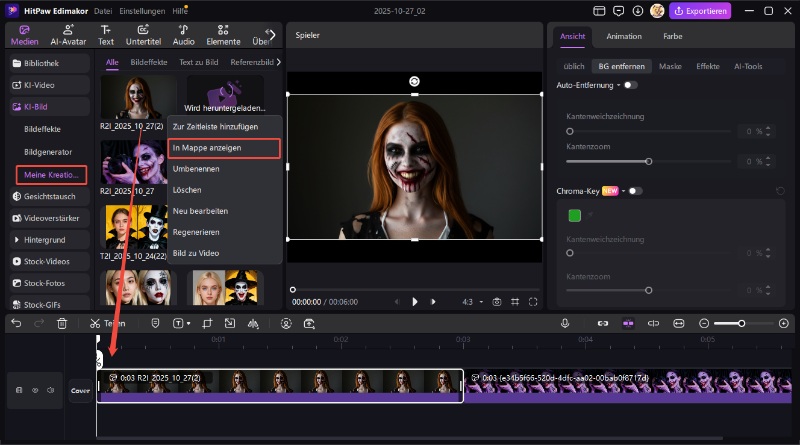Select Videoverstärker in the sidebar
The image size is (800, 445).
[x=49, y=218]
